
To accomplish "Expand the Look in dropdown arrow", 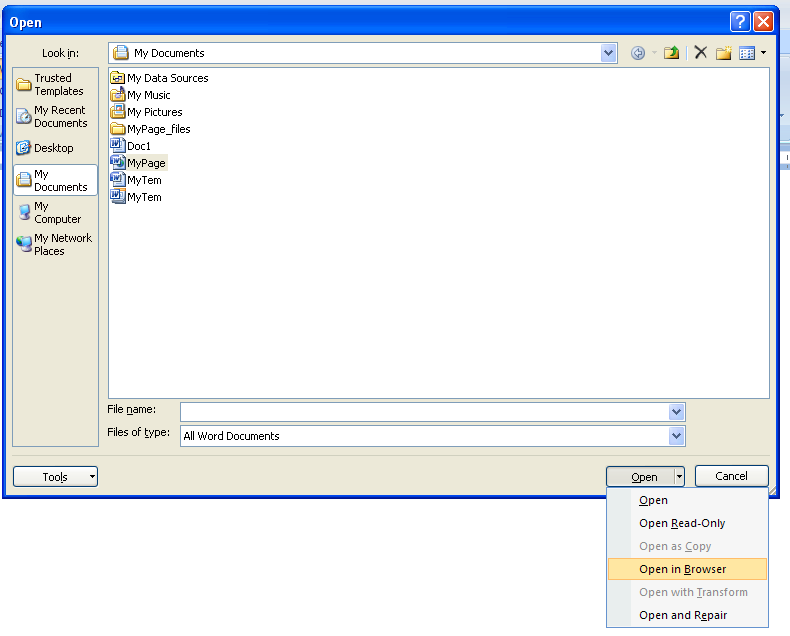I will coord(609,53).
